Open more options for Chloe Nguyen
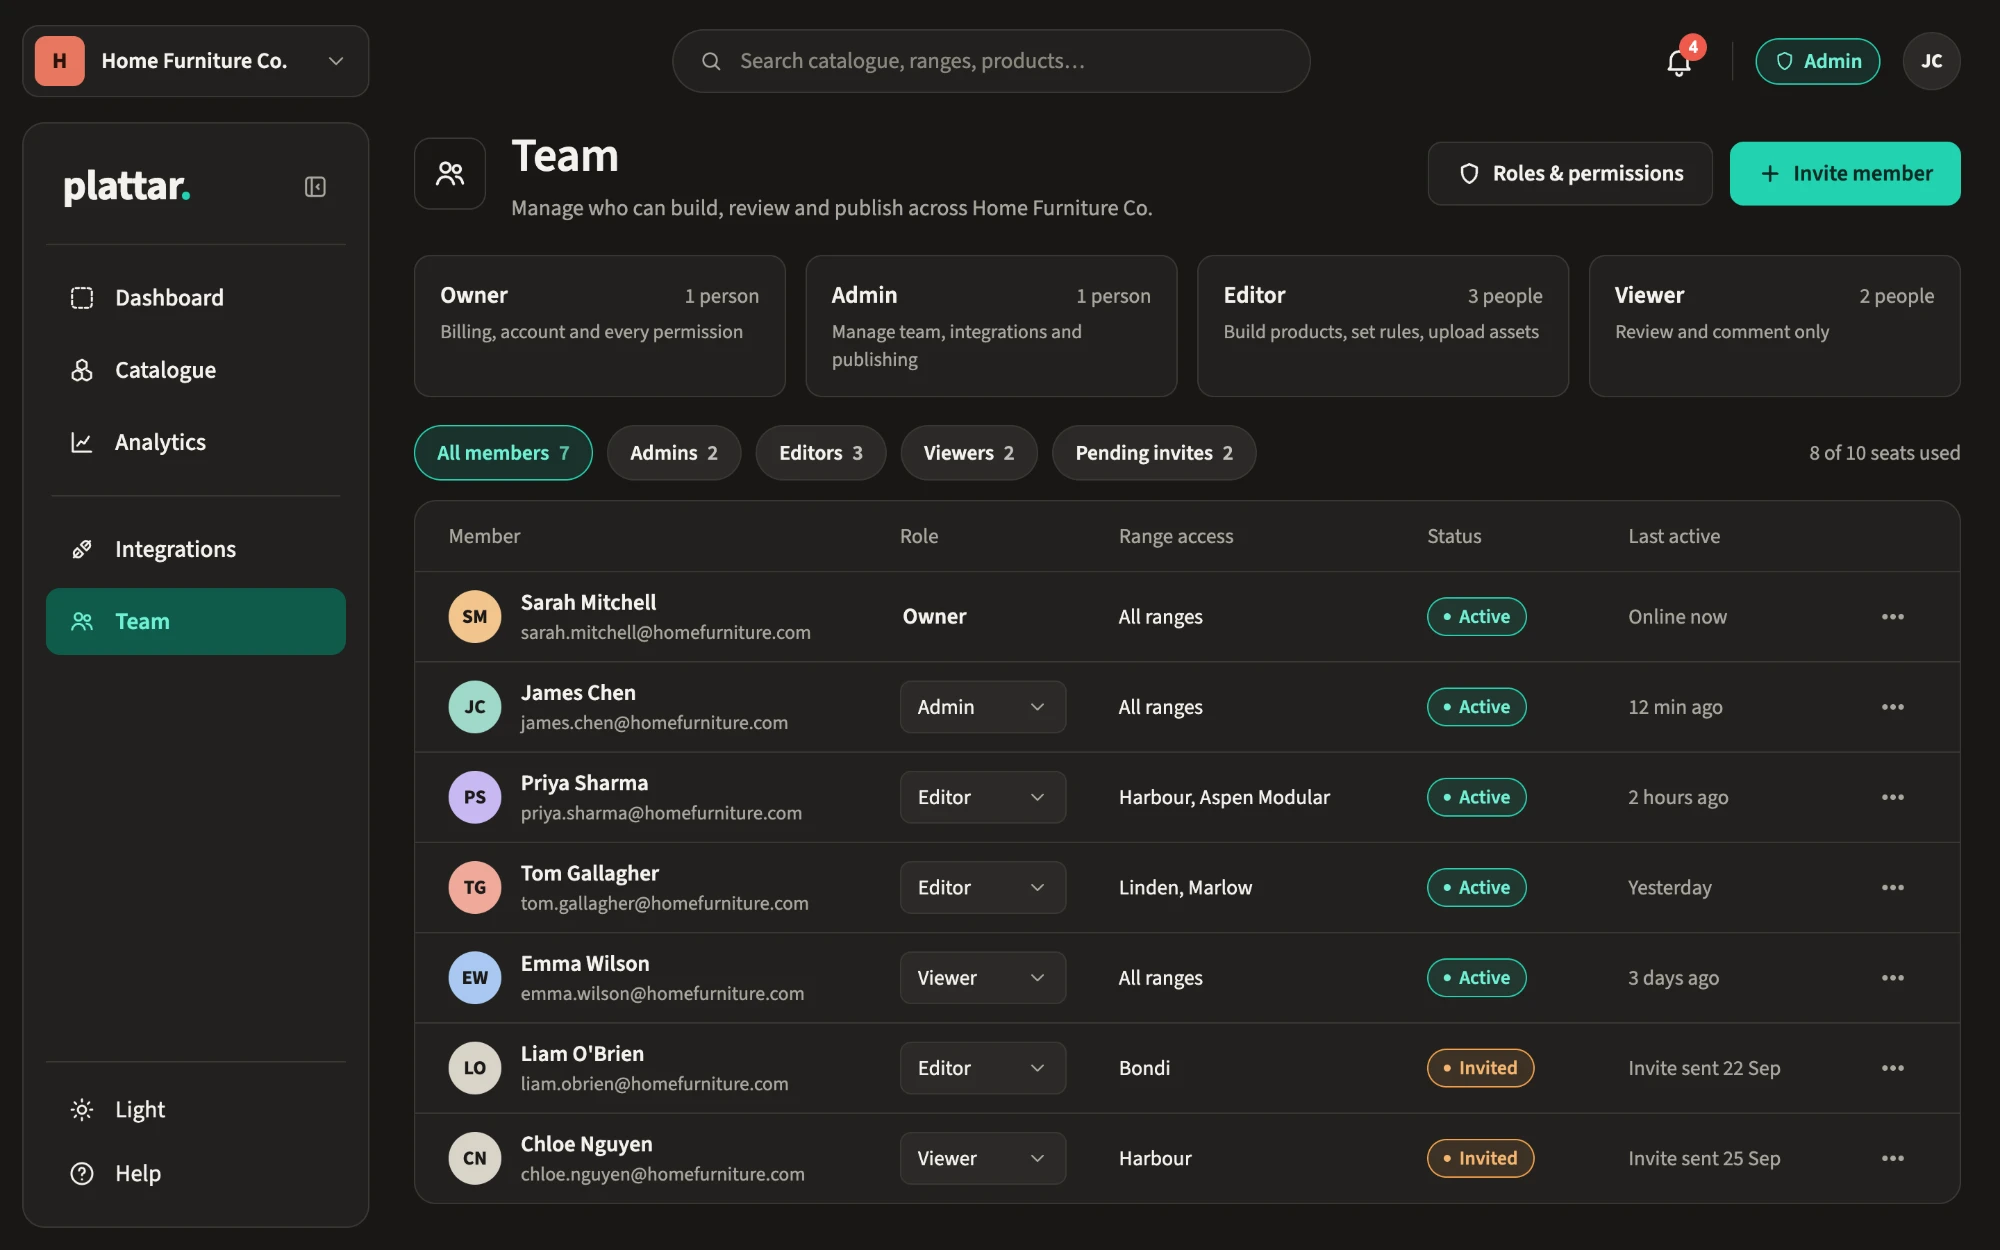Image resolution: width=2000 pixels, height=1250 pixels. [1892, 1158]
